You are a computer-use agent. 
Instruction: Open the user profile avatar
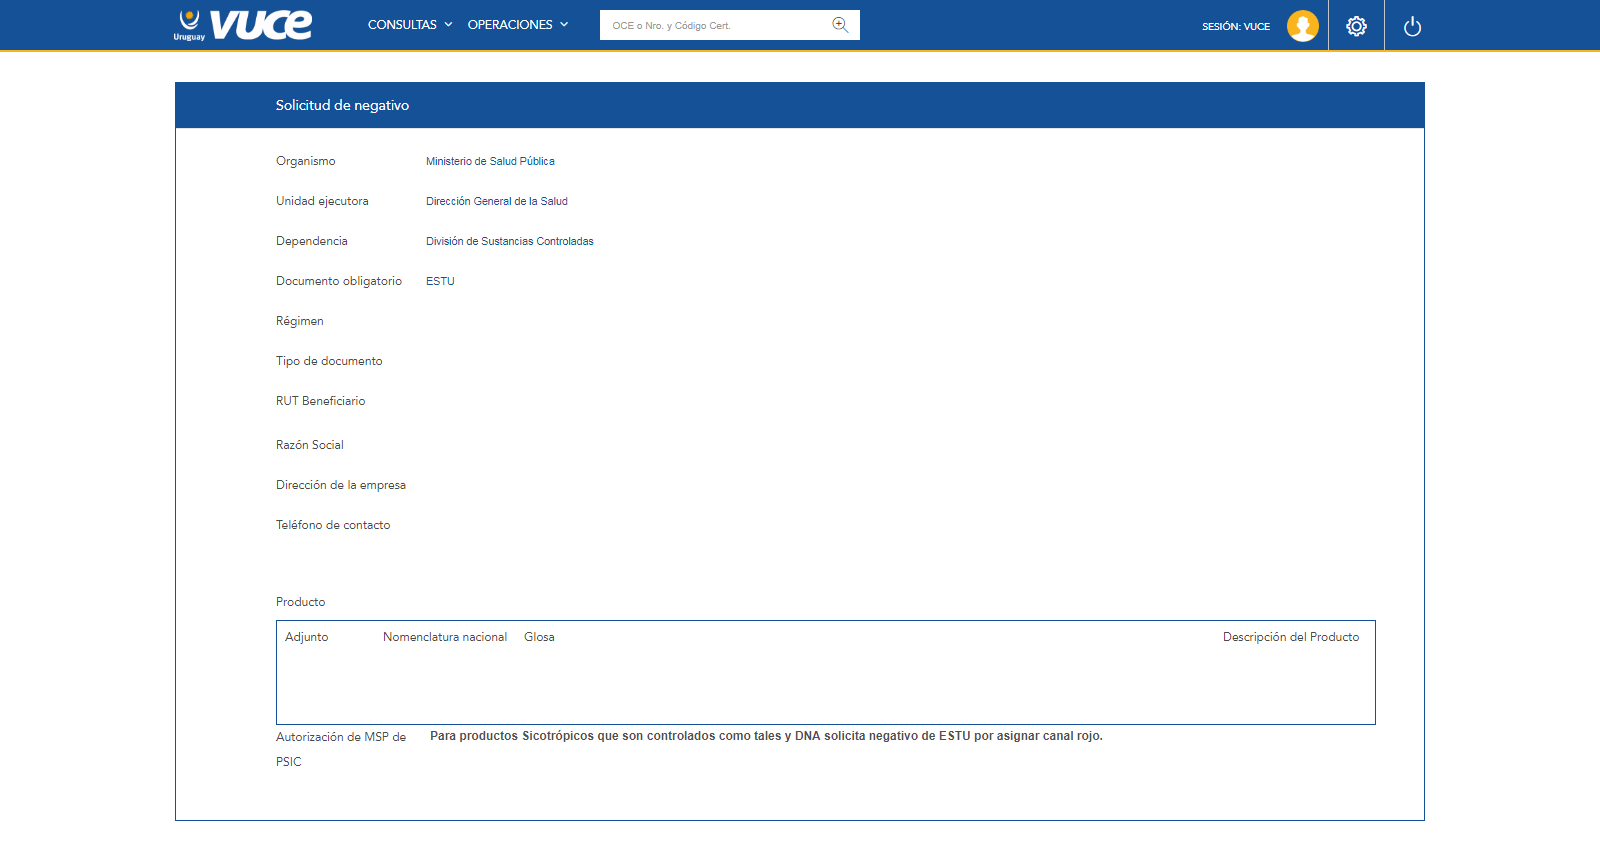(1302, 26)
